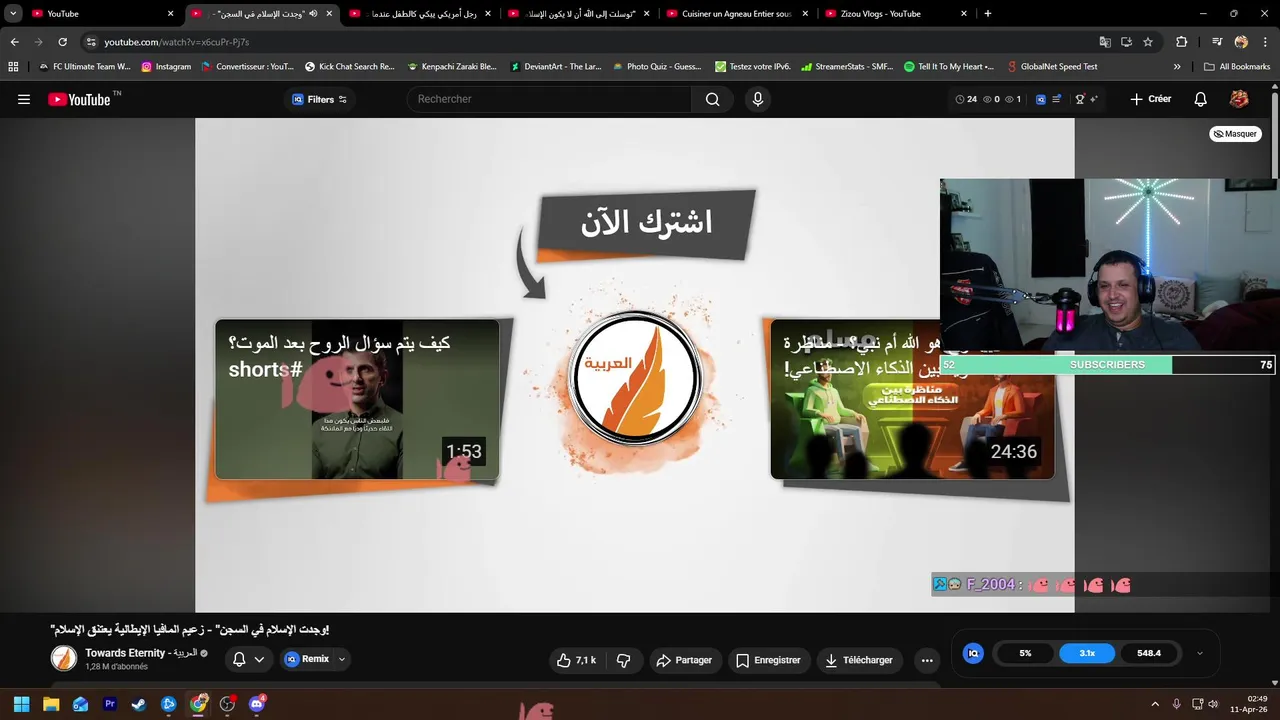This screenshot has width=1280, height=720.
Task: Open Discord from the taskbar
Action: (257, 704)
